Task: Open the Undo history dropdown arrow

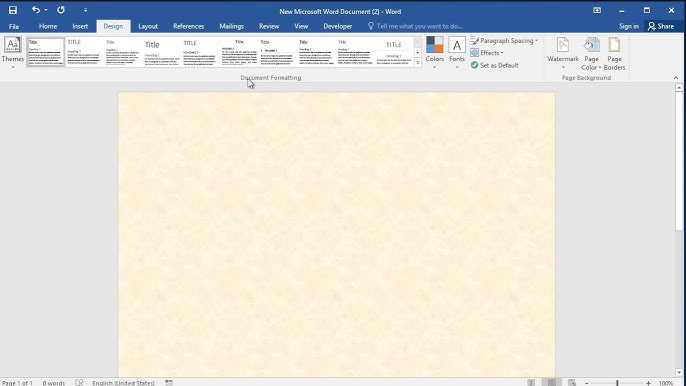Action: point(46,10)
